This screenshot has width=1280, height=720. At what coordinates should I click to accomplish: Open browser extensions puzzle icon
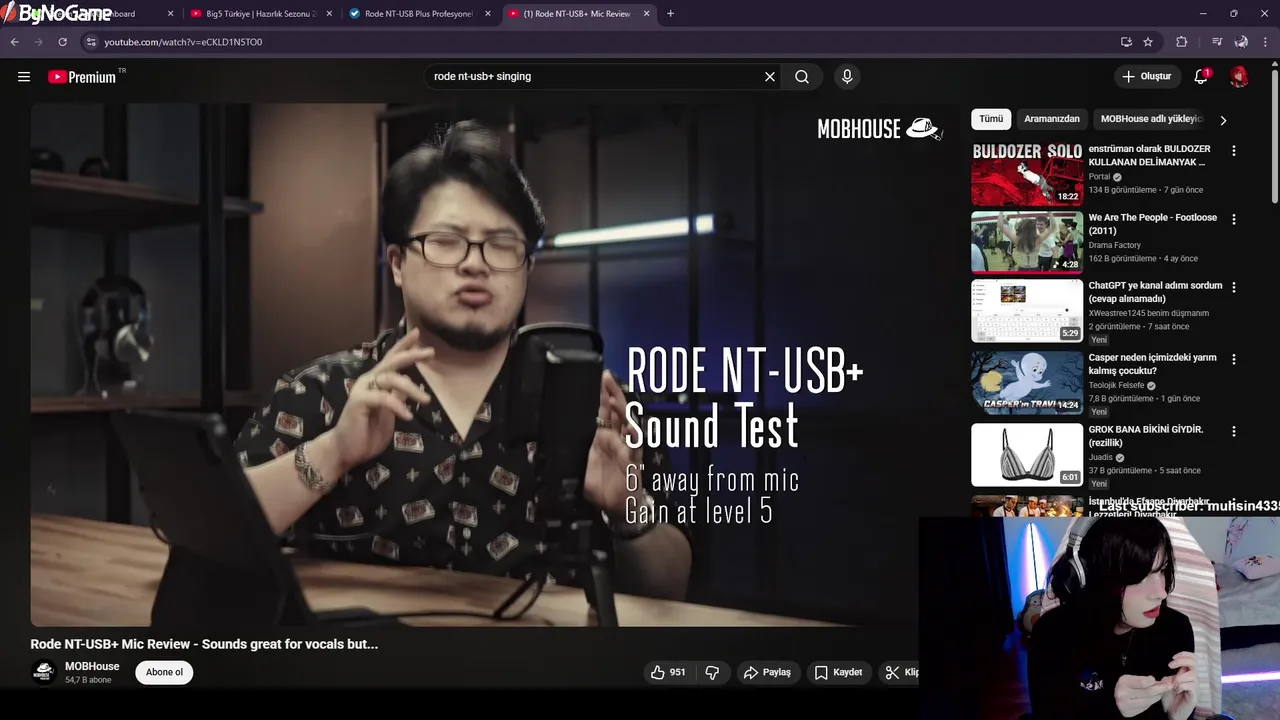(1182, 42)
